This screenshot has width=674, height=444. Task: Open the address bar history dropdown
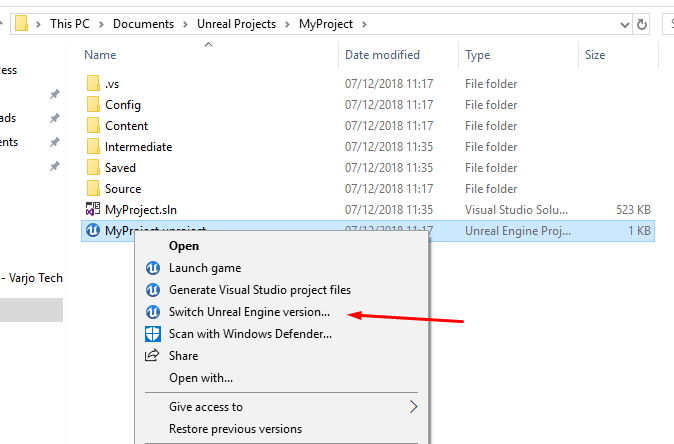pos(625,25)
